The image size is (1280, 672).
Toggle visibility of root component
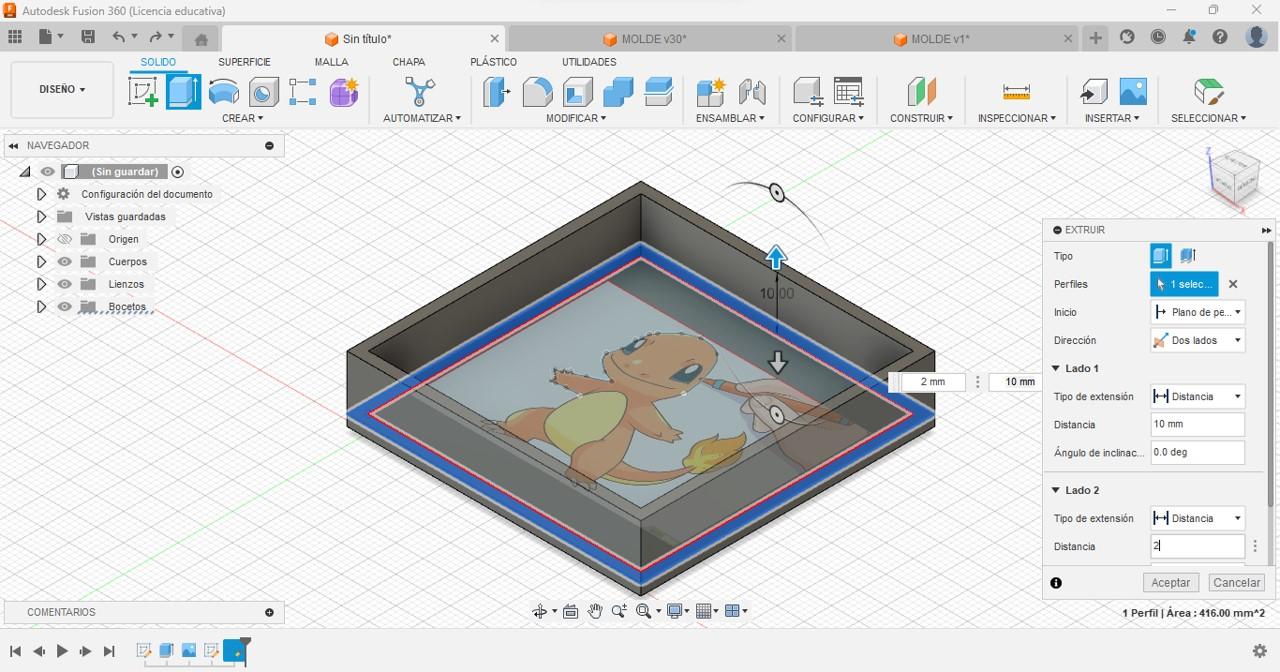click(47, 172)
